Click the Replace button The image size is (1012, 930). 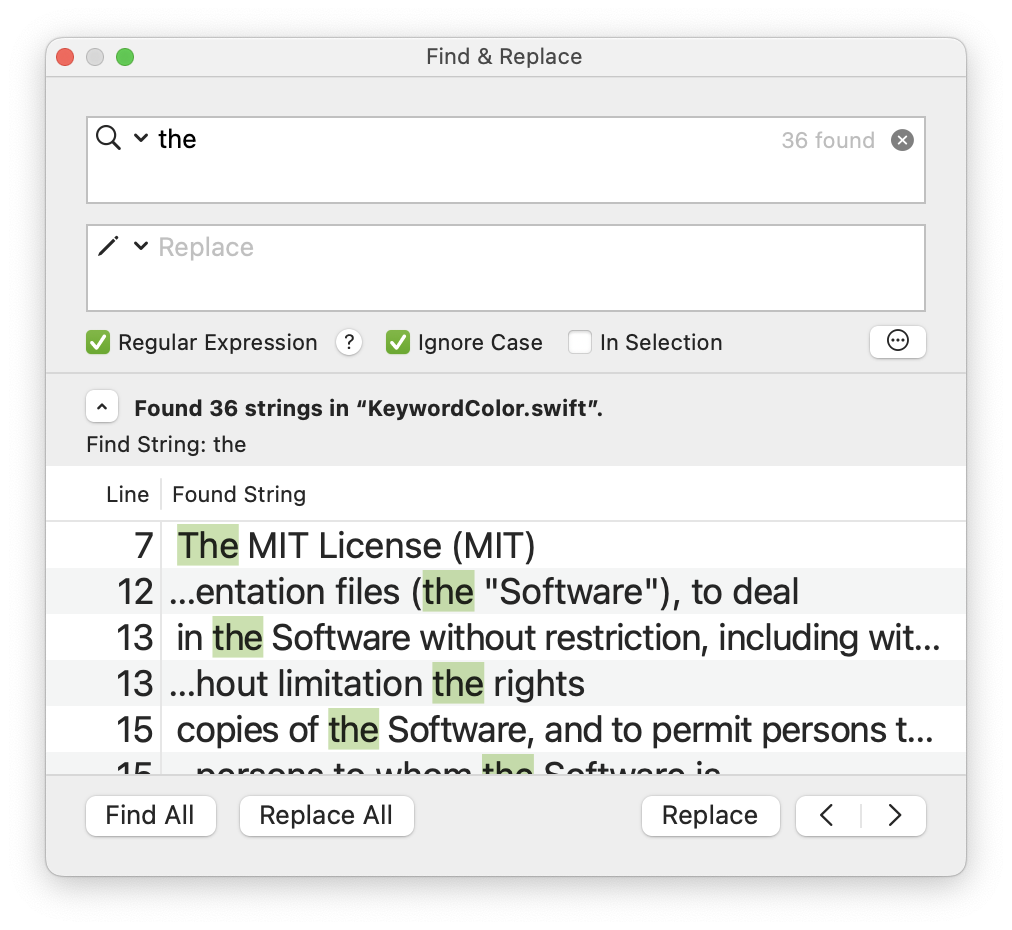(710, 815)
